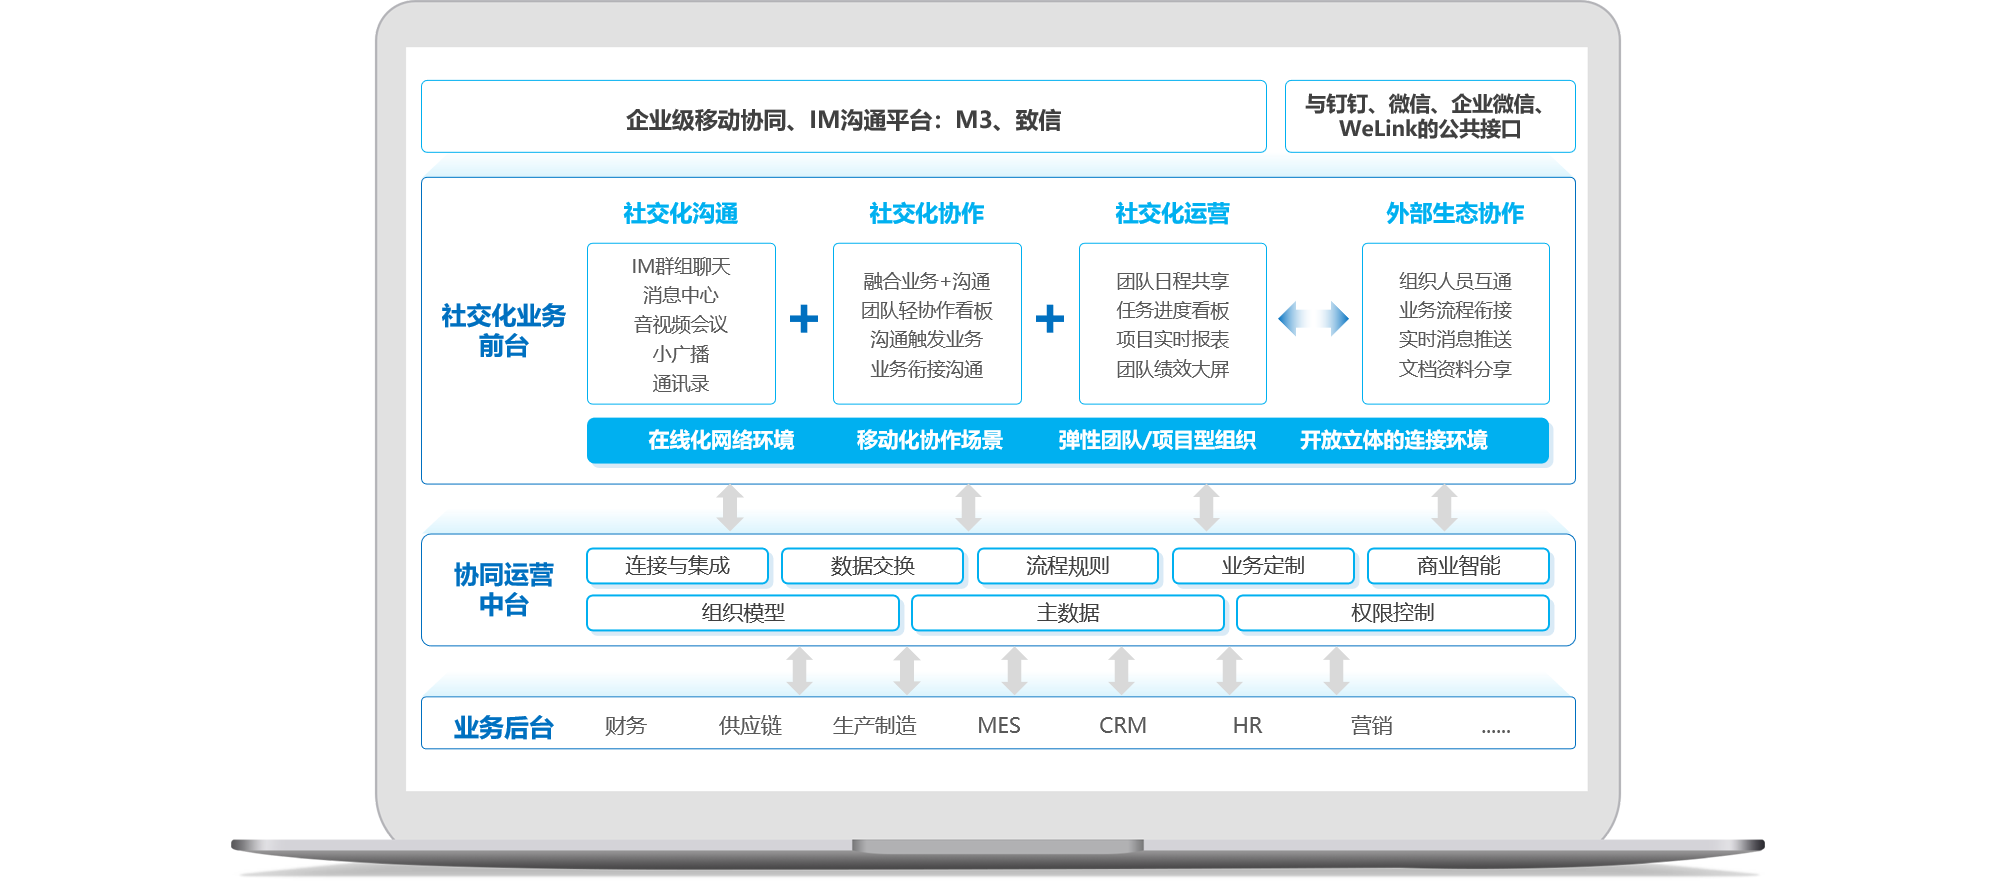Click the vertical arrow below 开放立体的连接环境

(x=1444, y=507)
